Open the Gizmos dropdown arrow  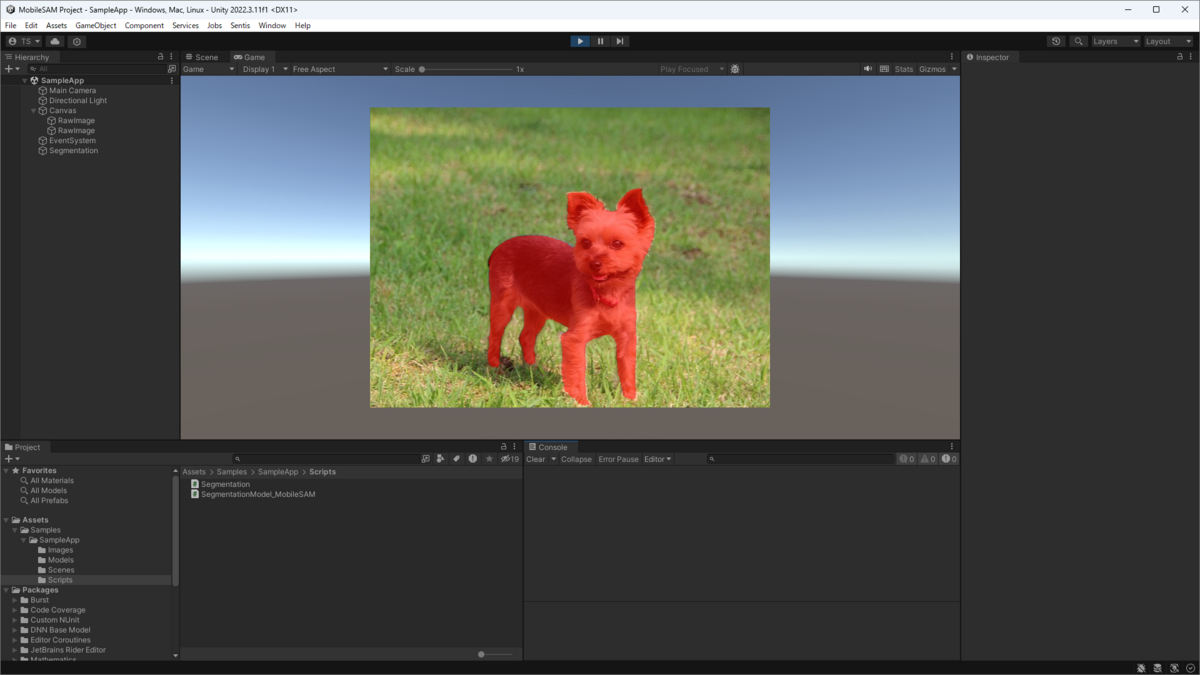point(954,69)
